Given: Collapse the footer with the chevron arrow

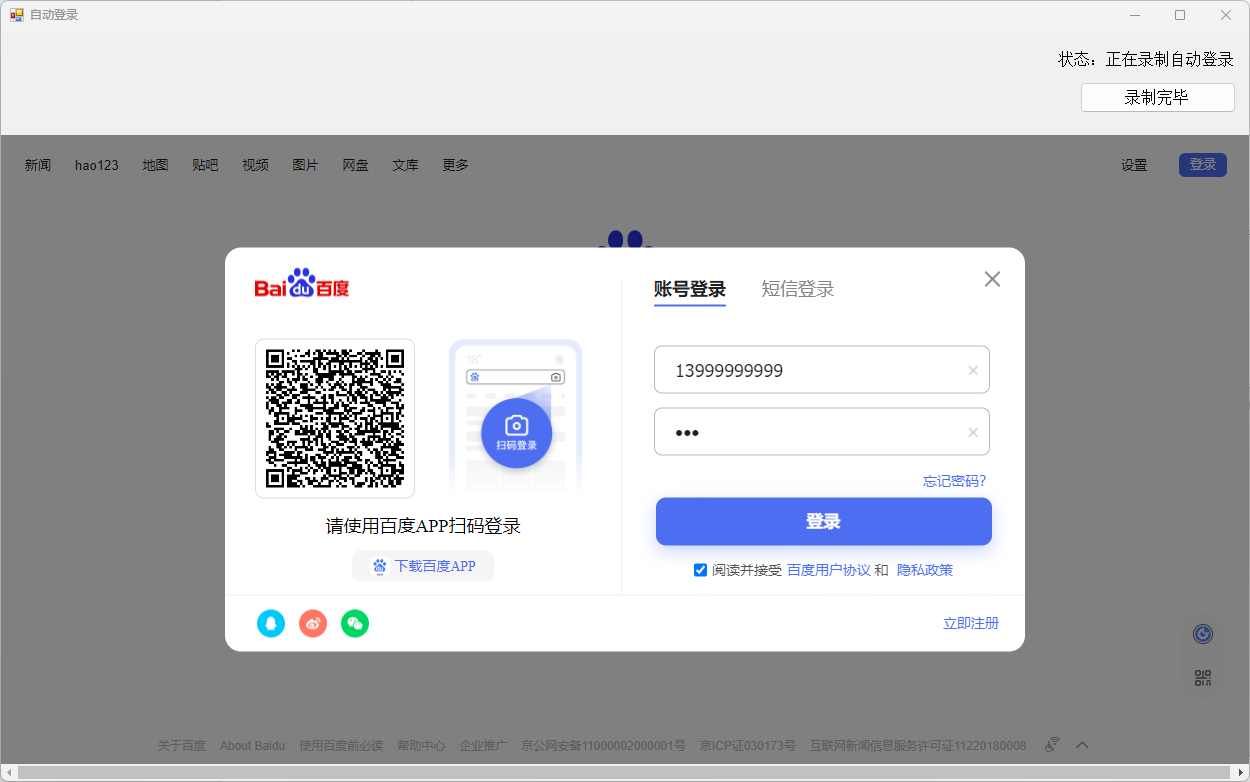Looking at the screenshot, I should point(1082,745).
